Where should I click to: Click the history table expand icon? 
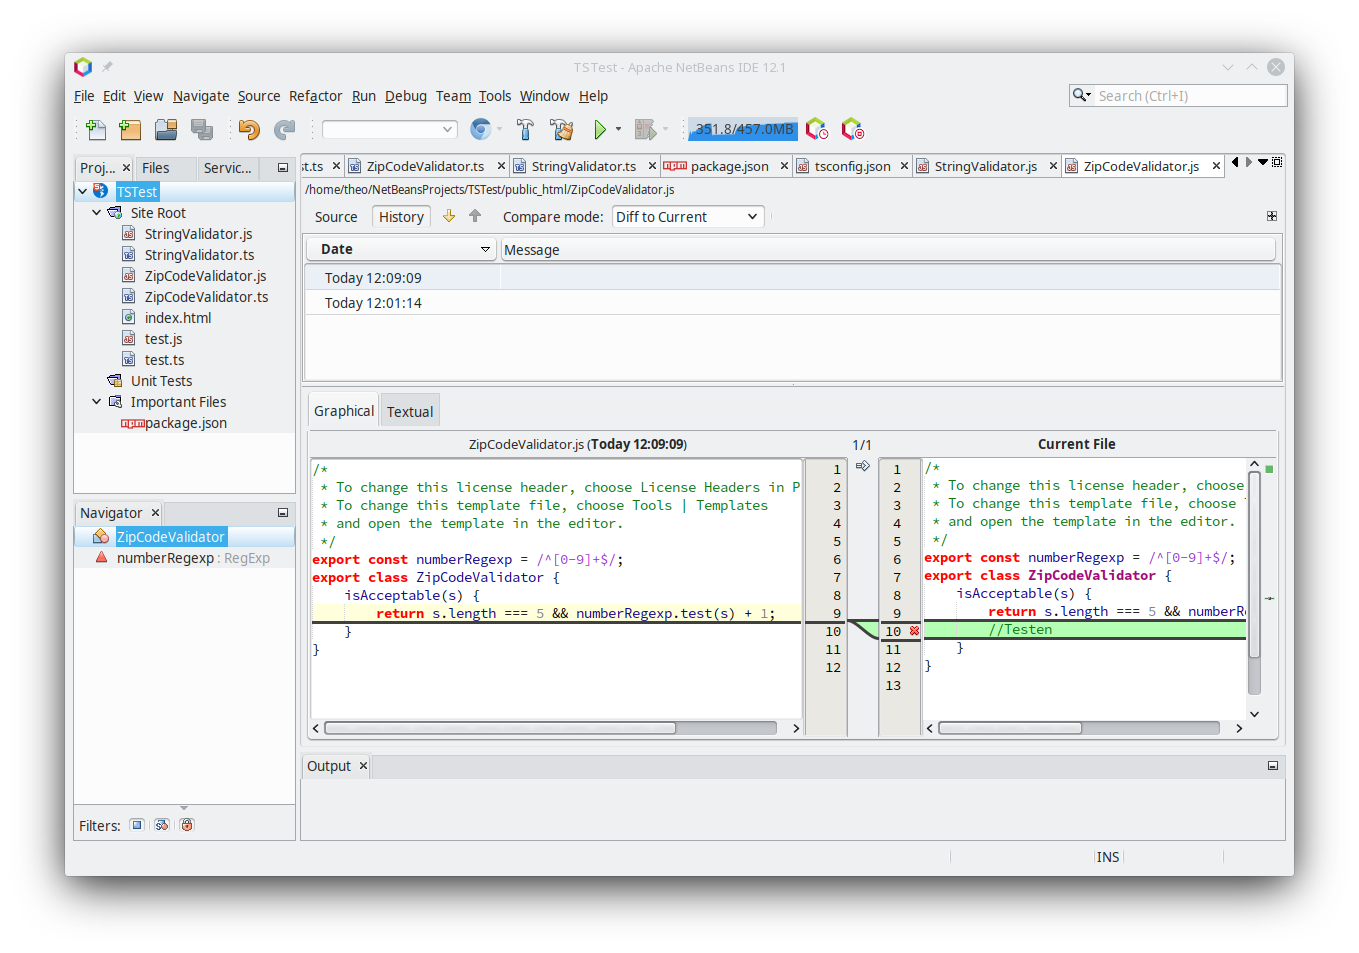click(1272, 216)
